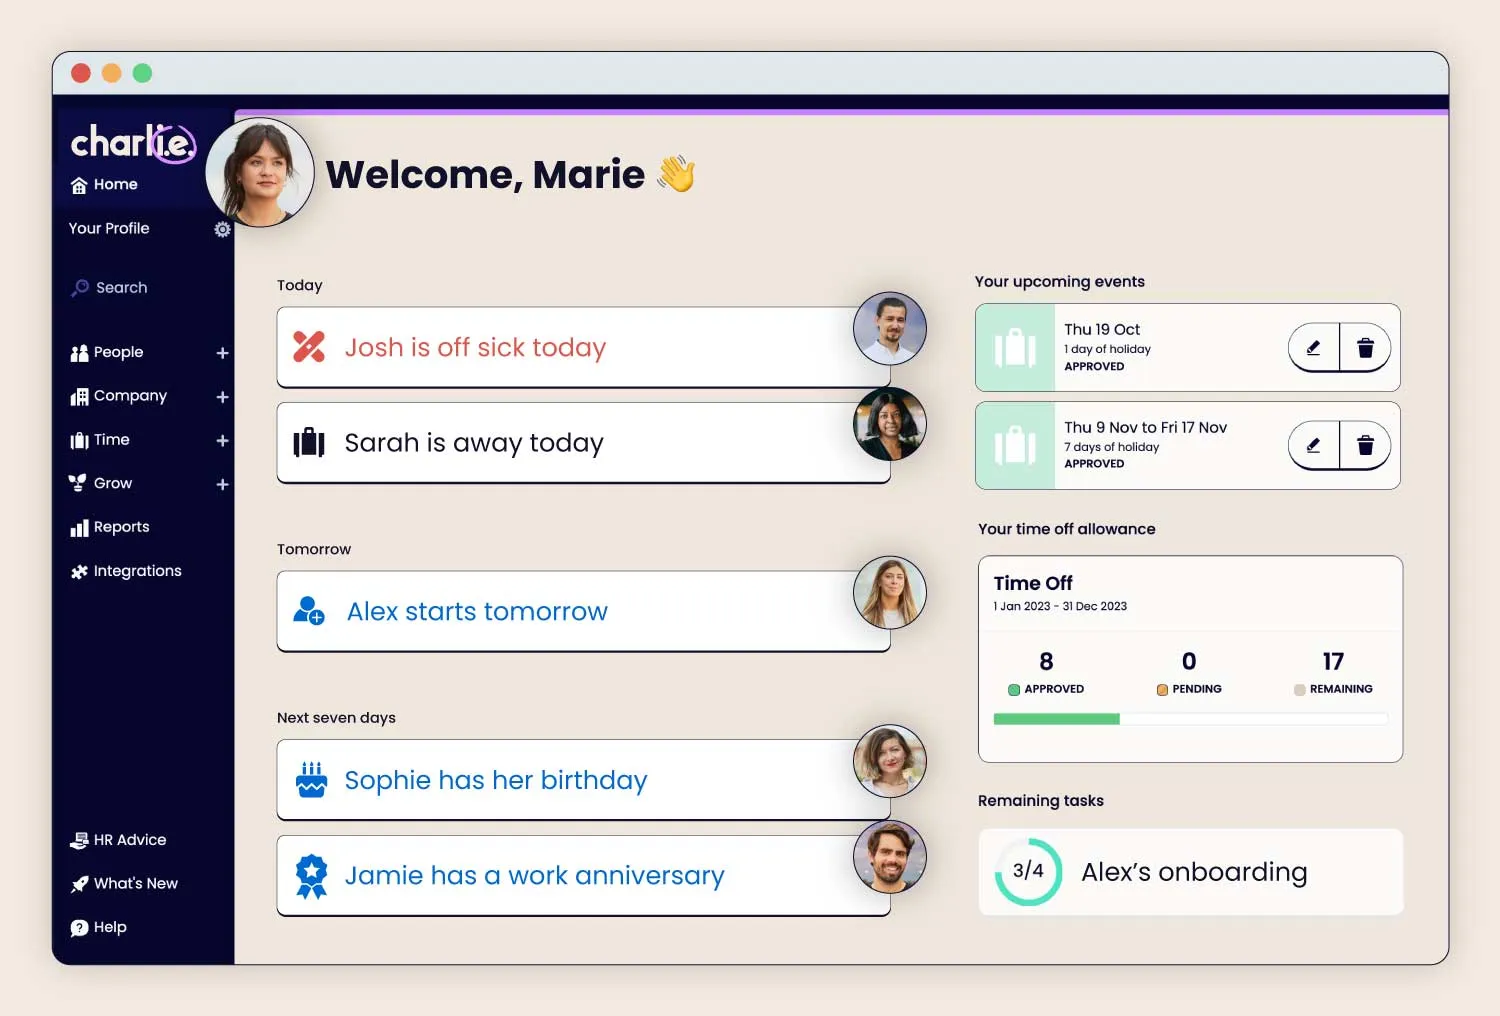Expand the Time section plus icon
This screenshot has width=1500, height=1016.
coord(222,441)
